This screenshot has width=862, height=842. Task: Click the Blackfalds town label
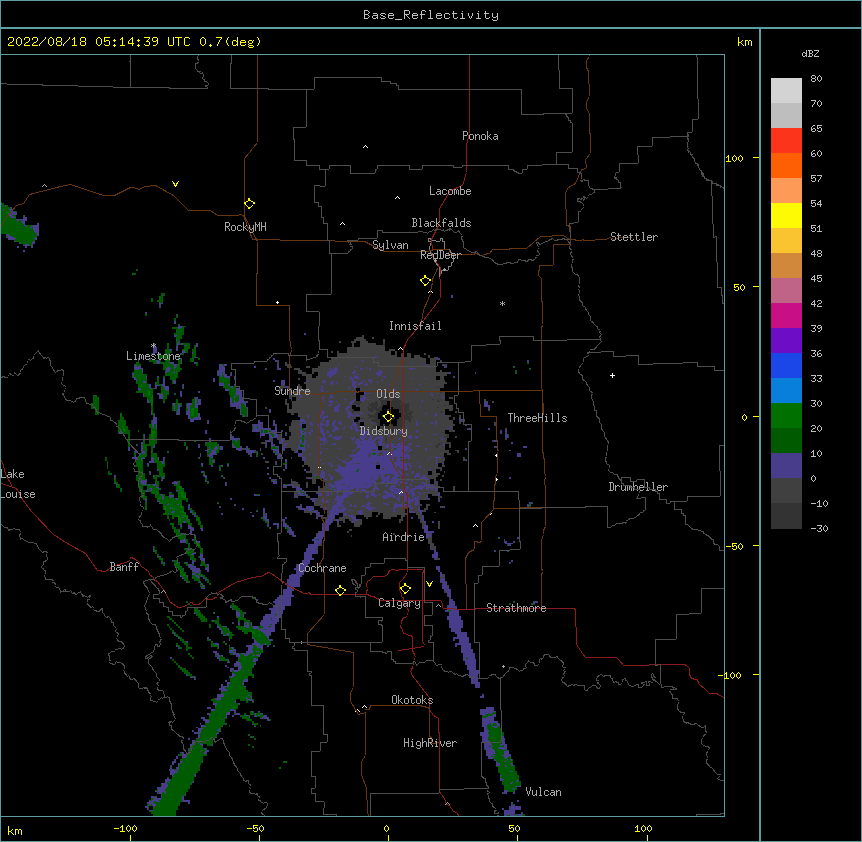(441, 223)
